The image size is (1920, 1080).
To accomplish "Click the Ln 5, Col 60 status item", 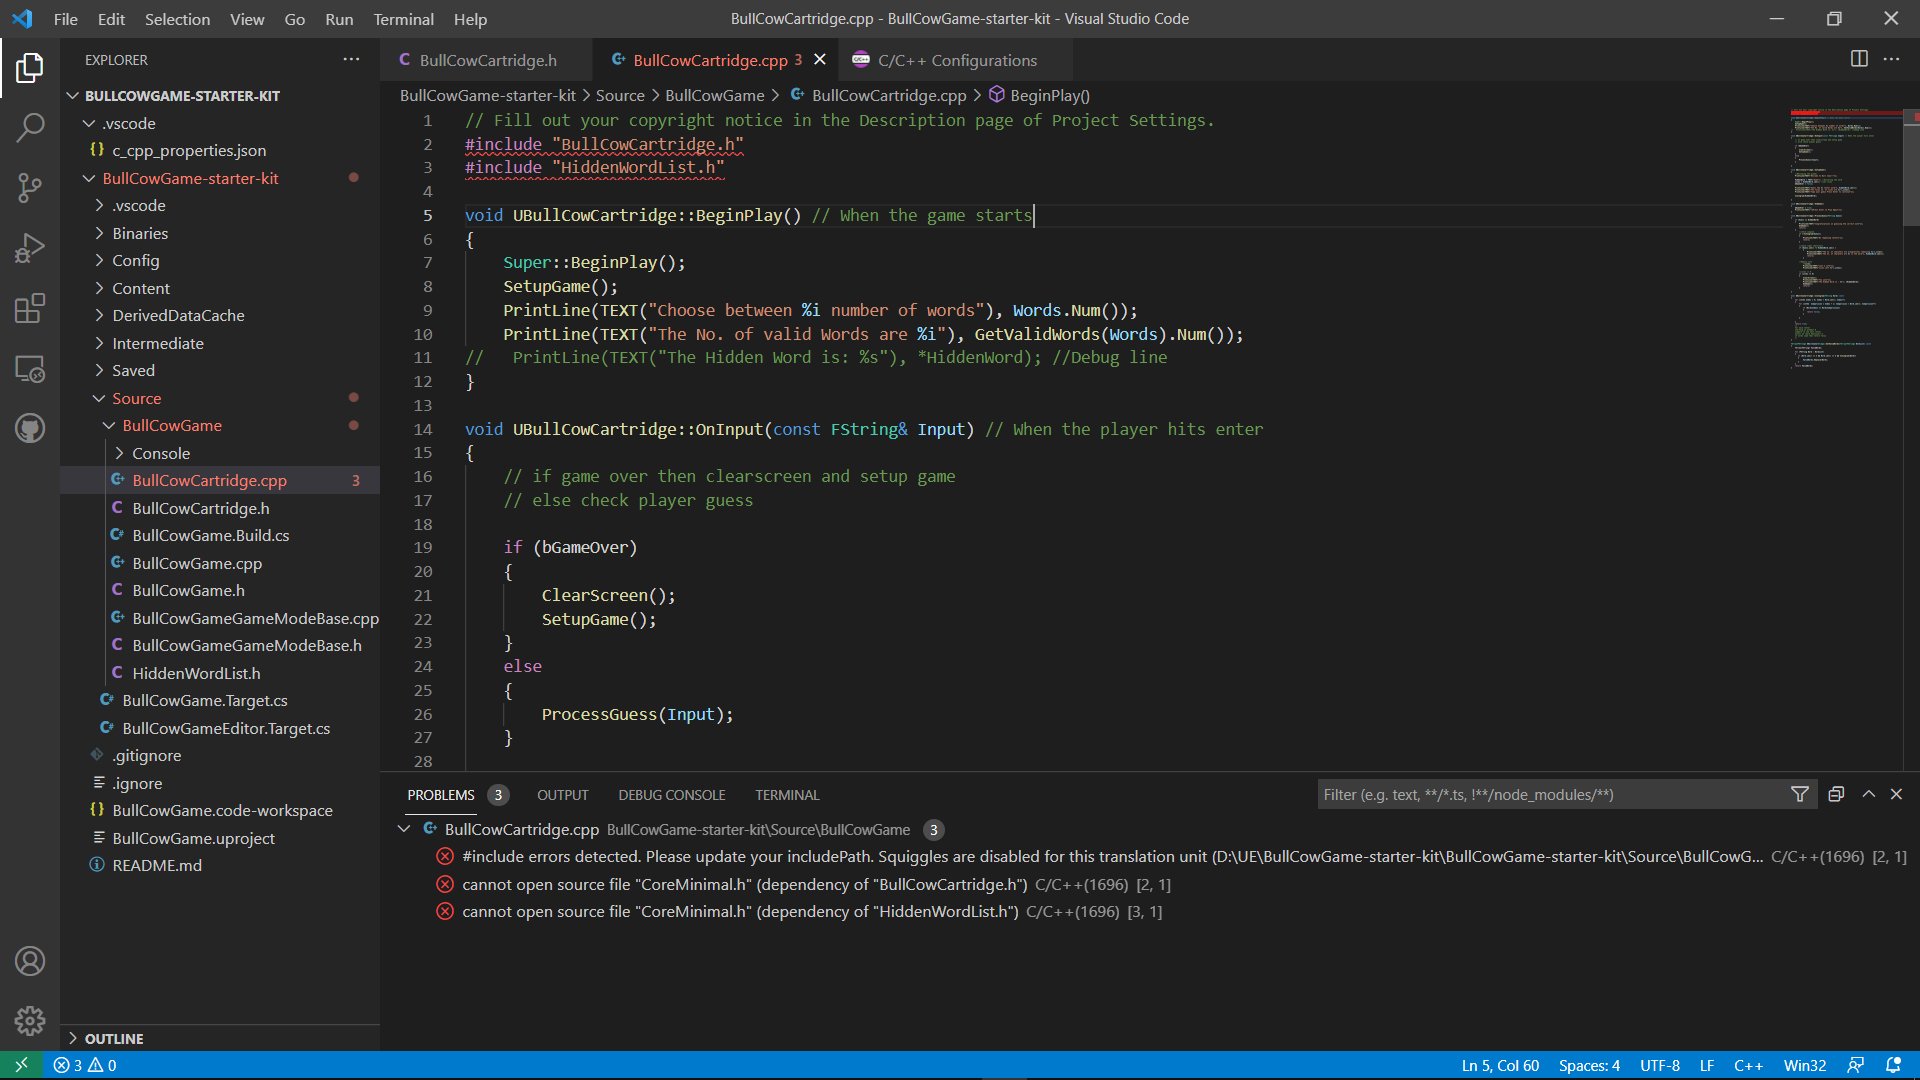I will pyautogui.click(x=1499, y=1065).
